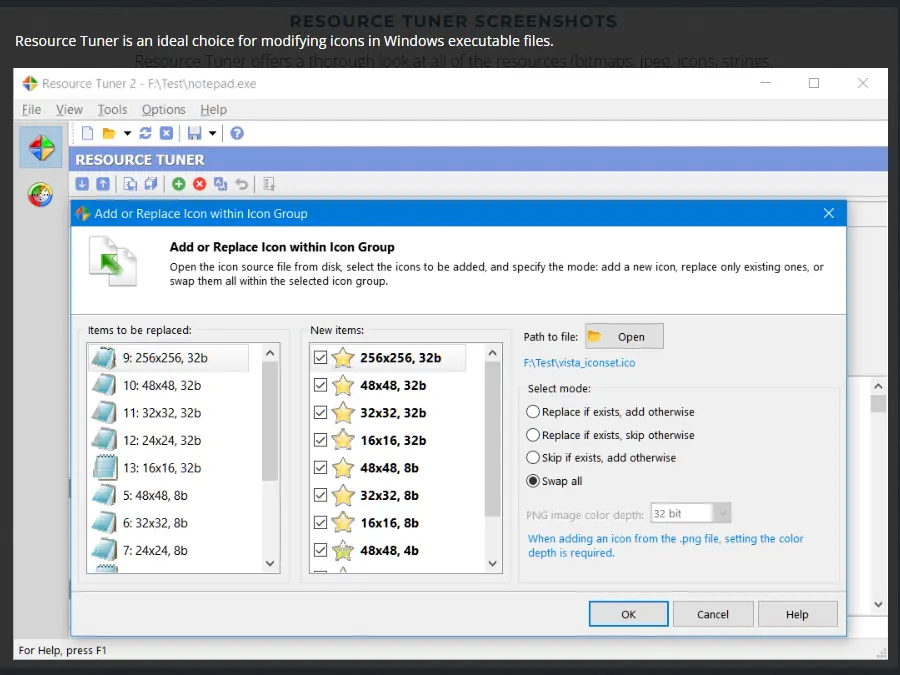Click the green plus Add resource icon

click(x=179, y=184)
